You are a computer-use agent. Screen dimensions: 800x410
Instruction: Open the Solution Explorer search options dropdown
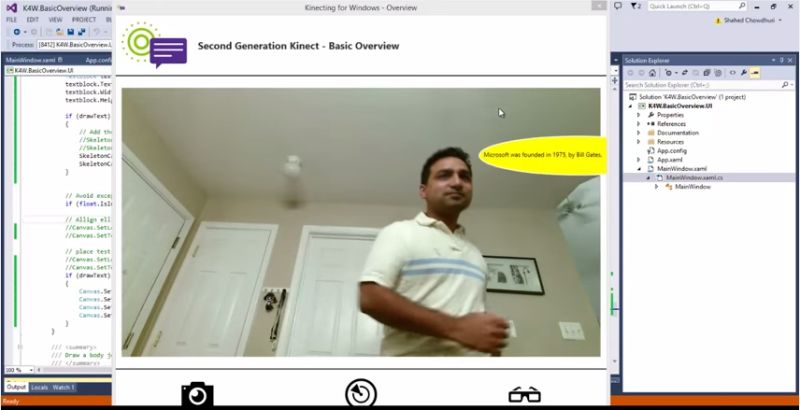point(792,85)
